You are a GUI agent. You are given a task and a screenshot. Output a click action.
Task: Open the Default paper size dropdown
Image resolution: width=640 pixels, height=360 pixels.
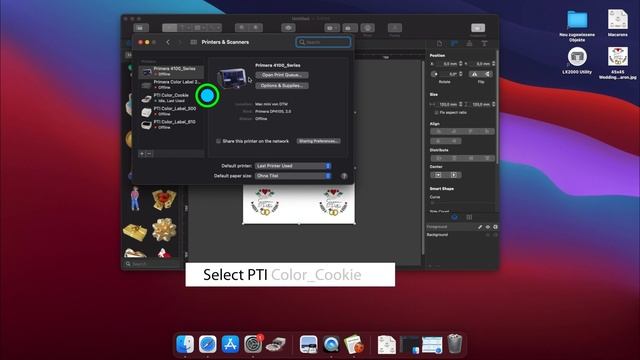[x=293, y=176]
